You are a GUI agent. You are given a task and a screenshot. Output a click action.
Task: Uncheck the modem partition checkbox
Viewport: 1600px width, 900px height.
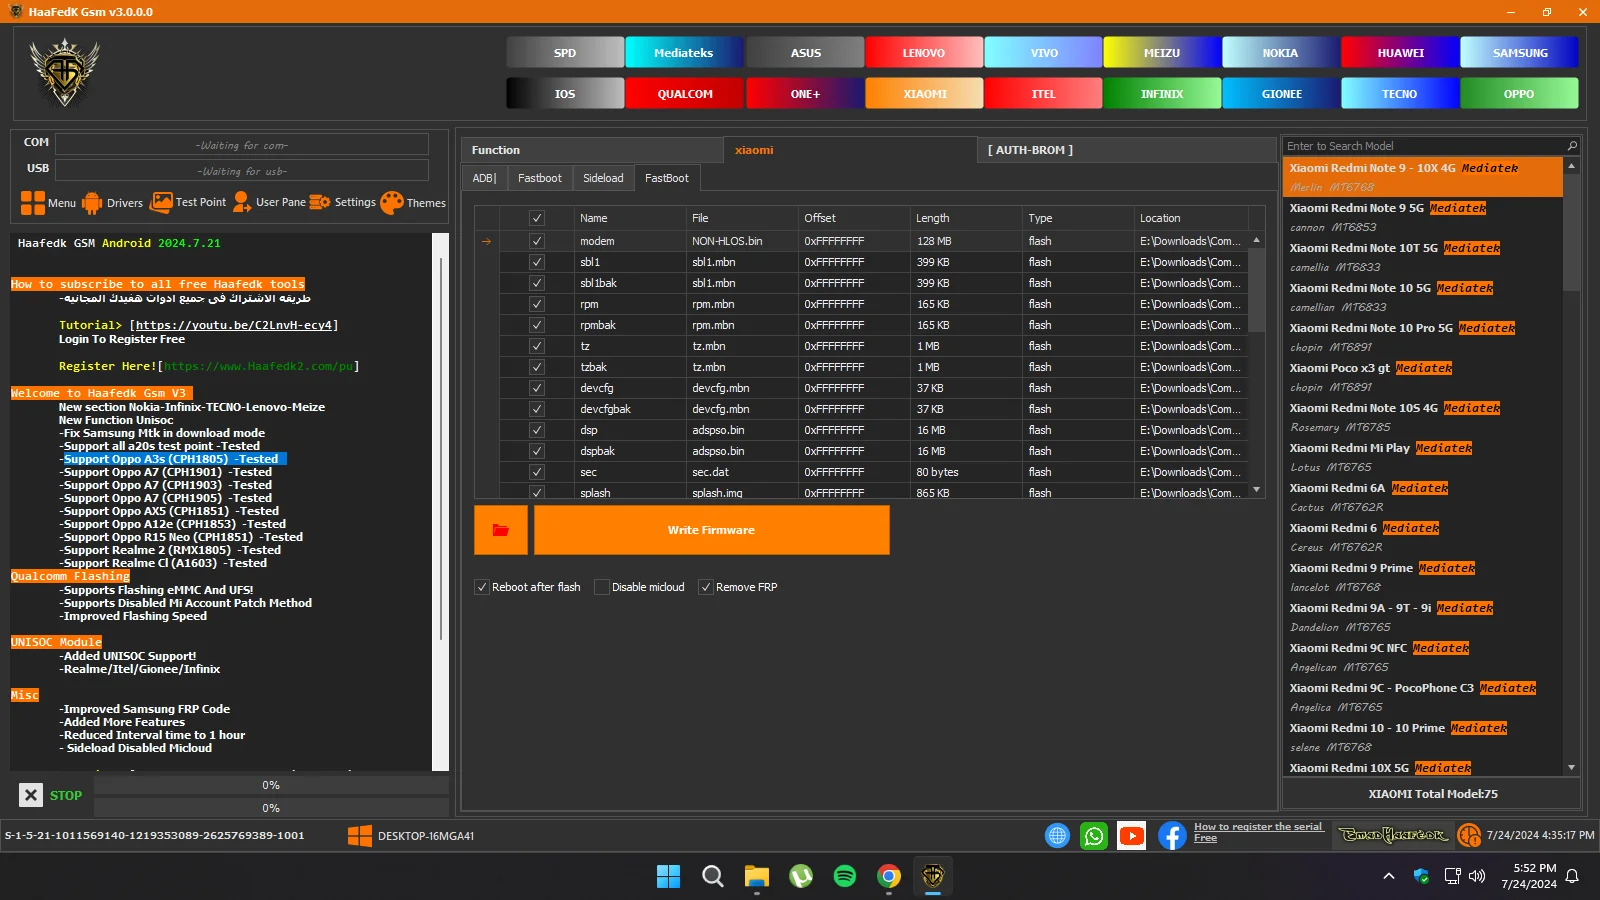point(537,241)
